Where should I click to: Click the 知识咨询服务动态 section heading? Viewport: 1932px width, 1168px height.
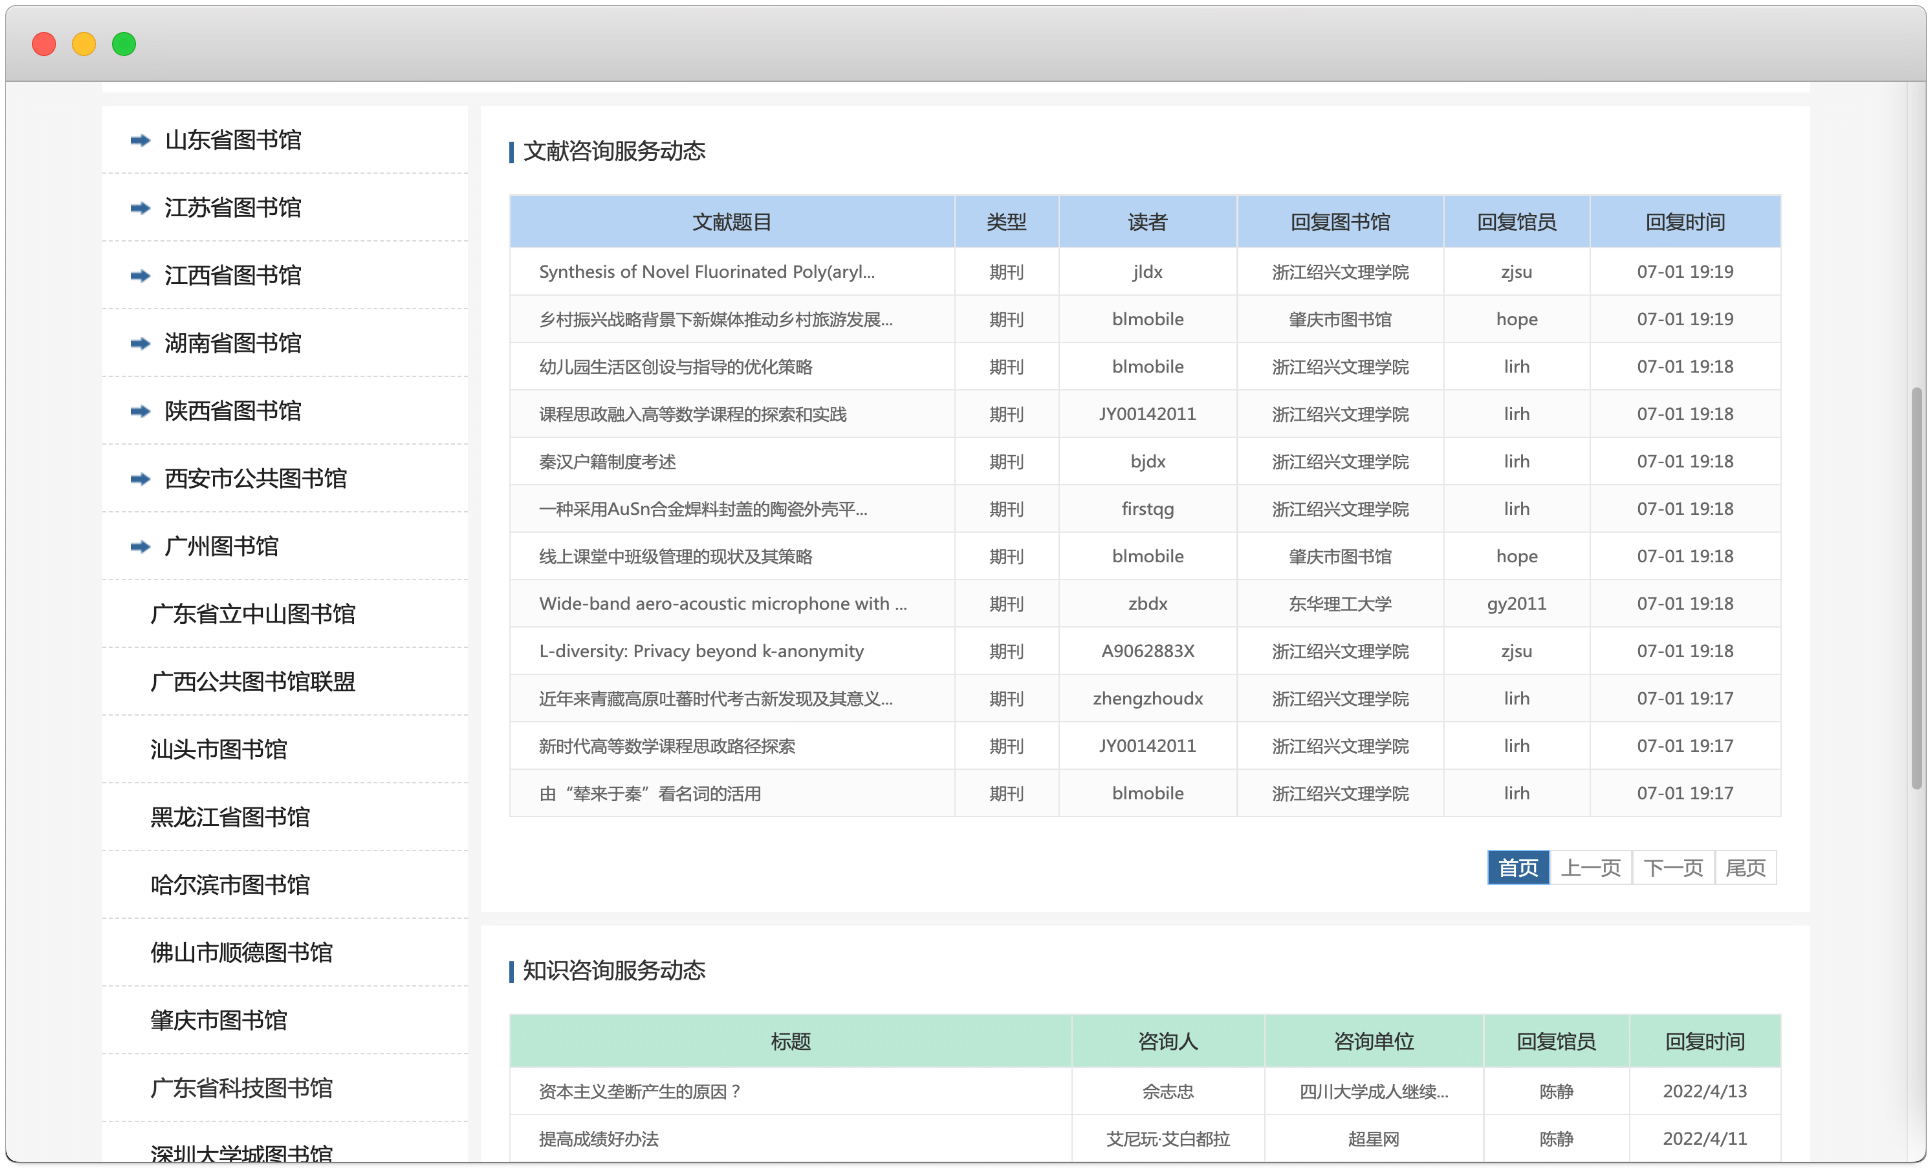[614, 971]
